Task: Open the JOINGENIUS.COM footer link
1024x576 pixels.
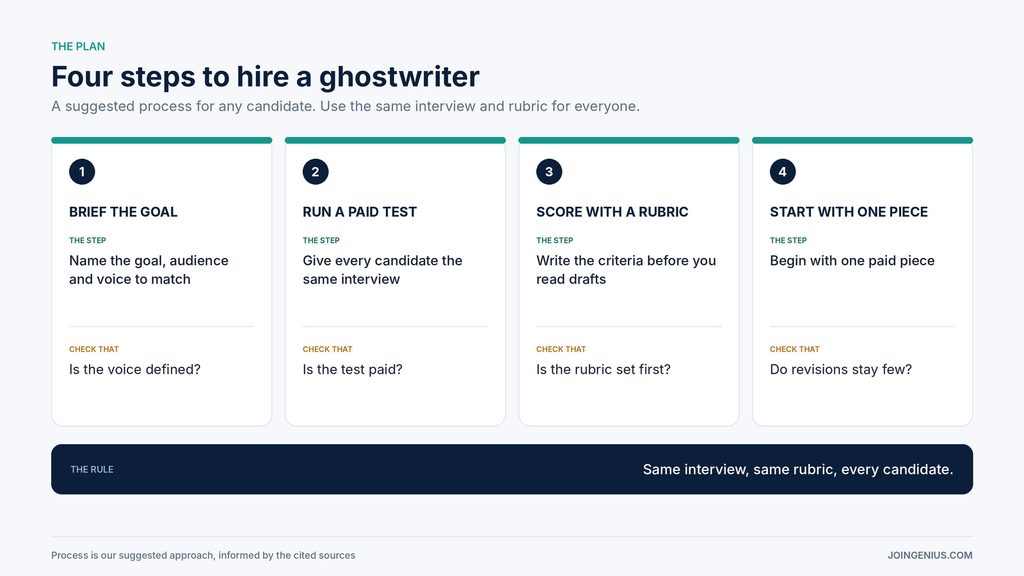Action: [929, 555]
